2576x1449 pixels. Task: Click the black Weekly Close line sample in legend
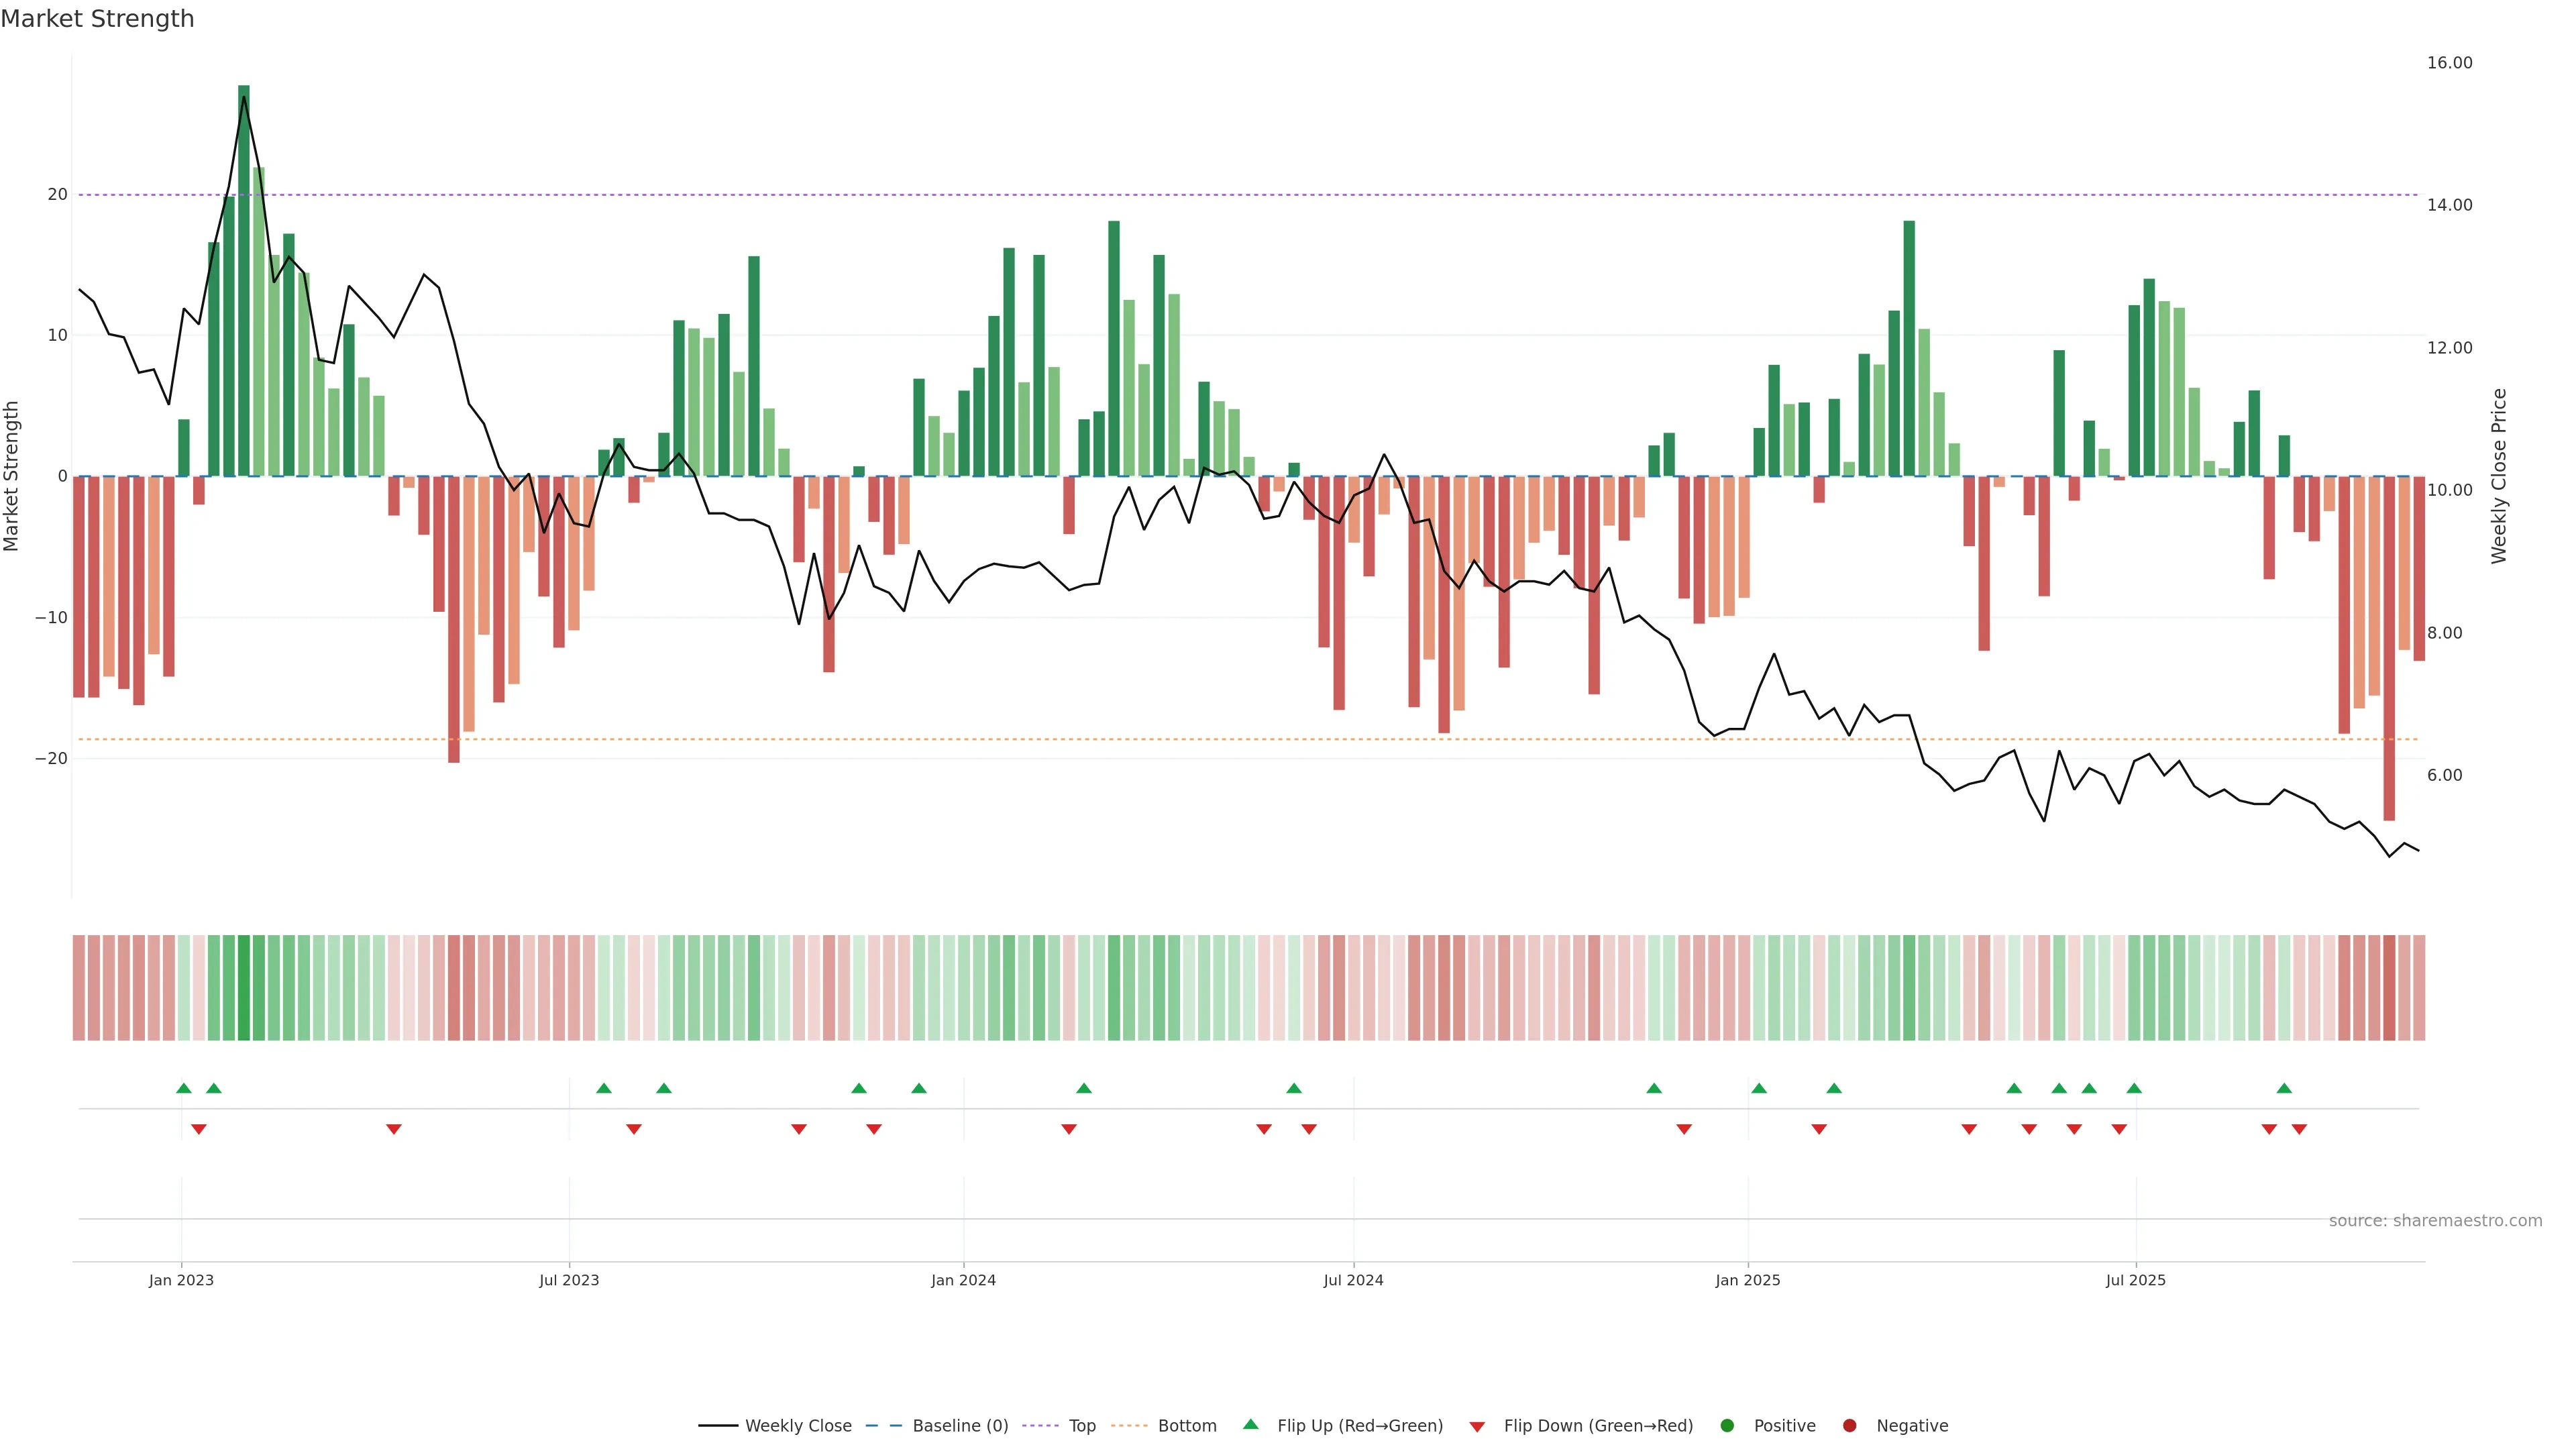pyautogui.click(x=718, y=1426)
